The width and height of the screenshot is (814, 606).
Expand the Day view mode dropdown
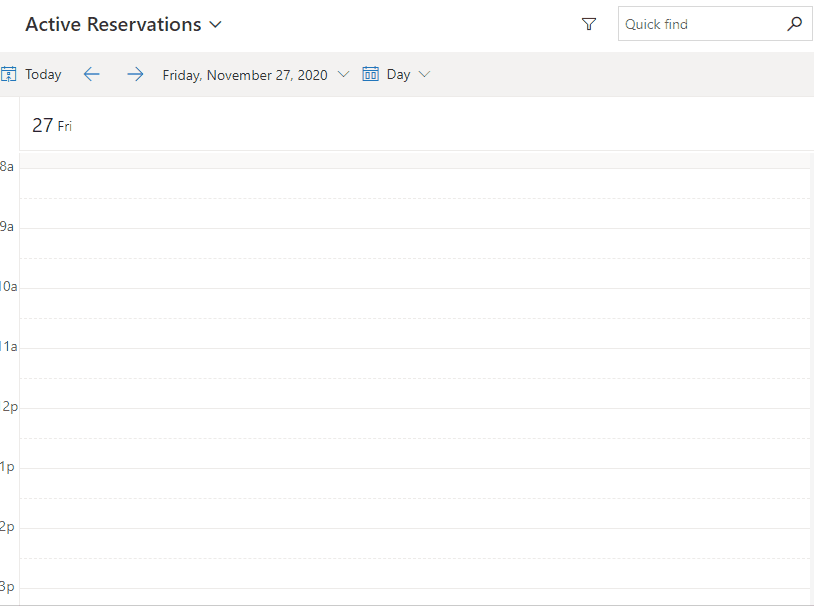[x=423, y=74]
